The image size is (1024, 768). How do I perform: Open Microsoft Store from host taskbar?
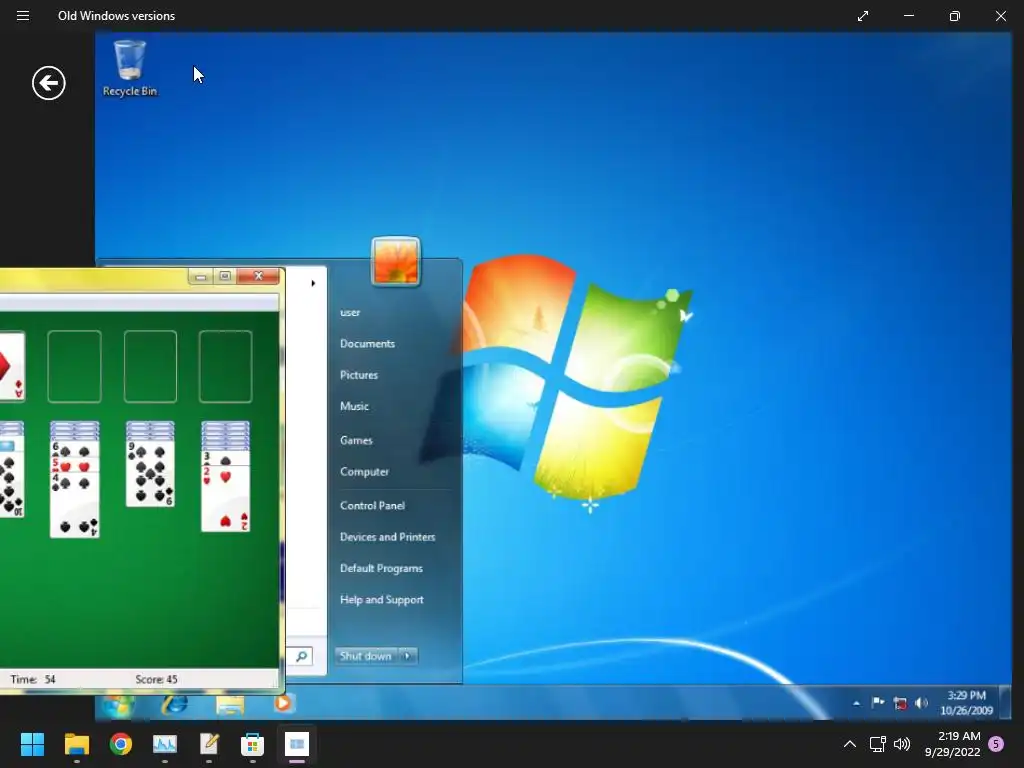tap(253, 744)
